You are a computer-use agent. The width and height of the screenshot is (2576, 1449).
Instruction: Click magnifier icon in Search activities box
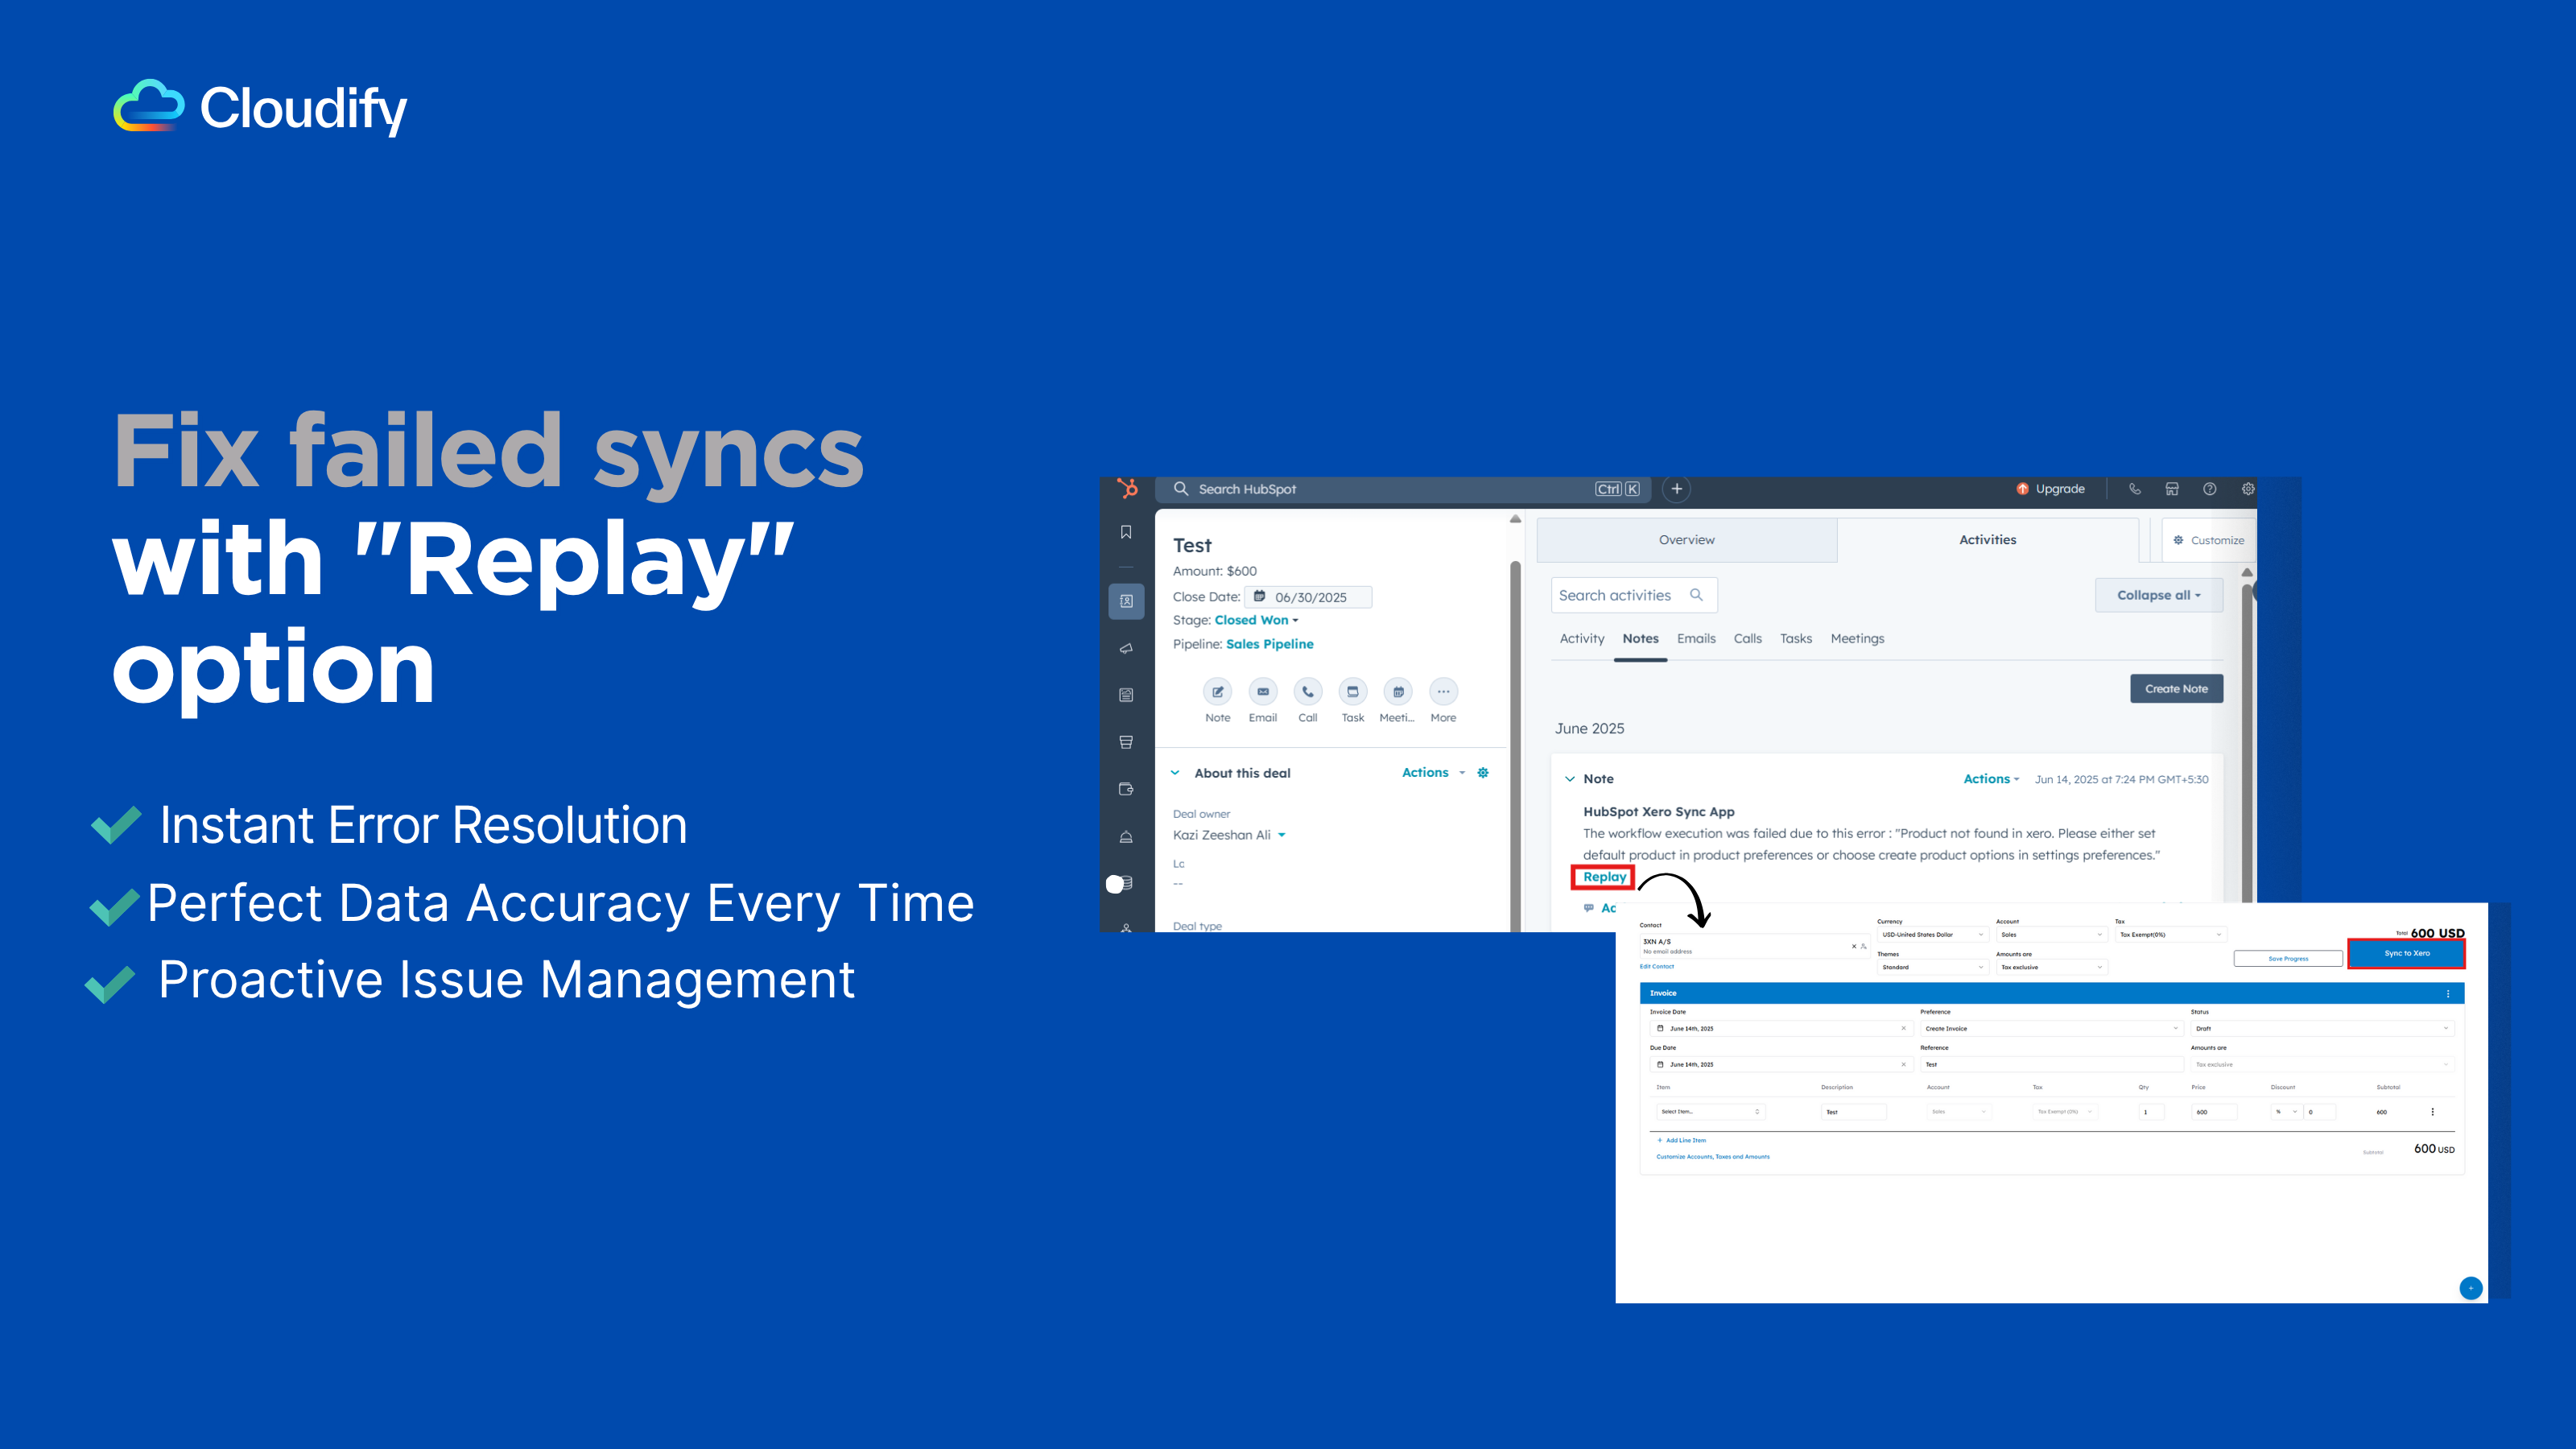(x=1696, y=595)
